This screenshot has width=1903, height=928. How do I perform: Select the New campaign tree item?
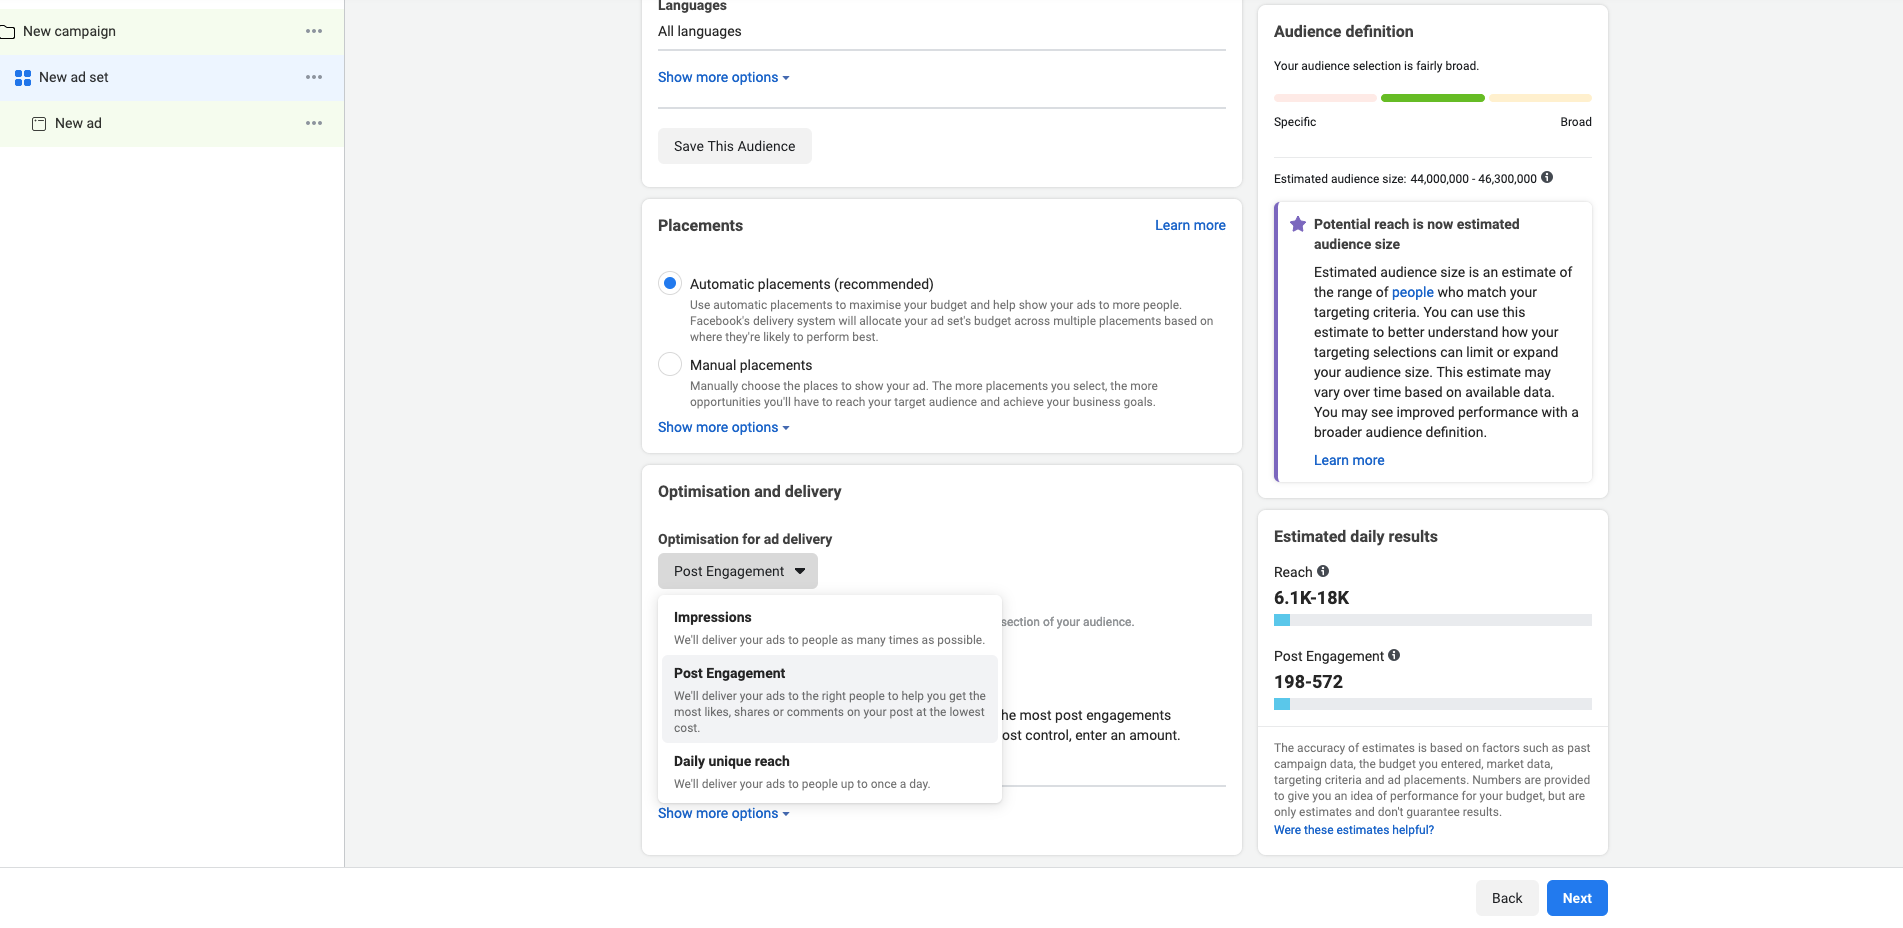[70, 31]
